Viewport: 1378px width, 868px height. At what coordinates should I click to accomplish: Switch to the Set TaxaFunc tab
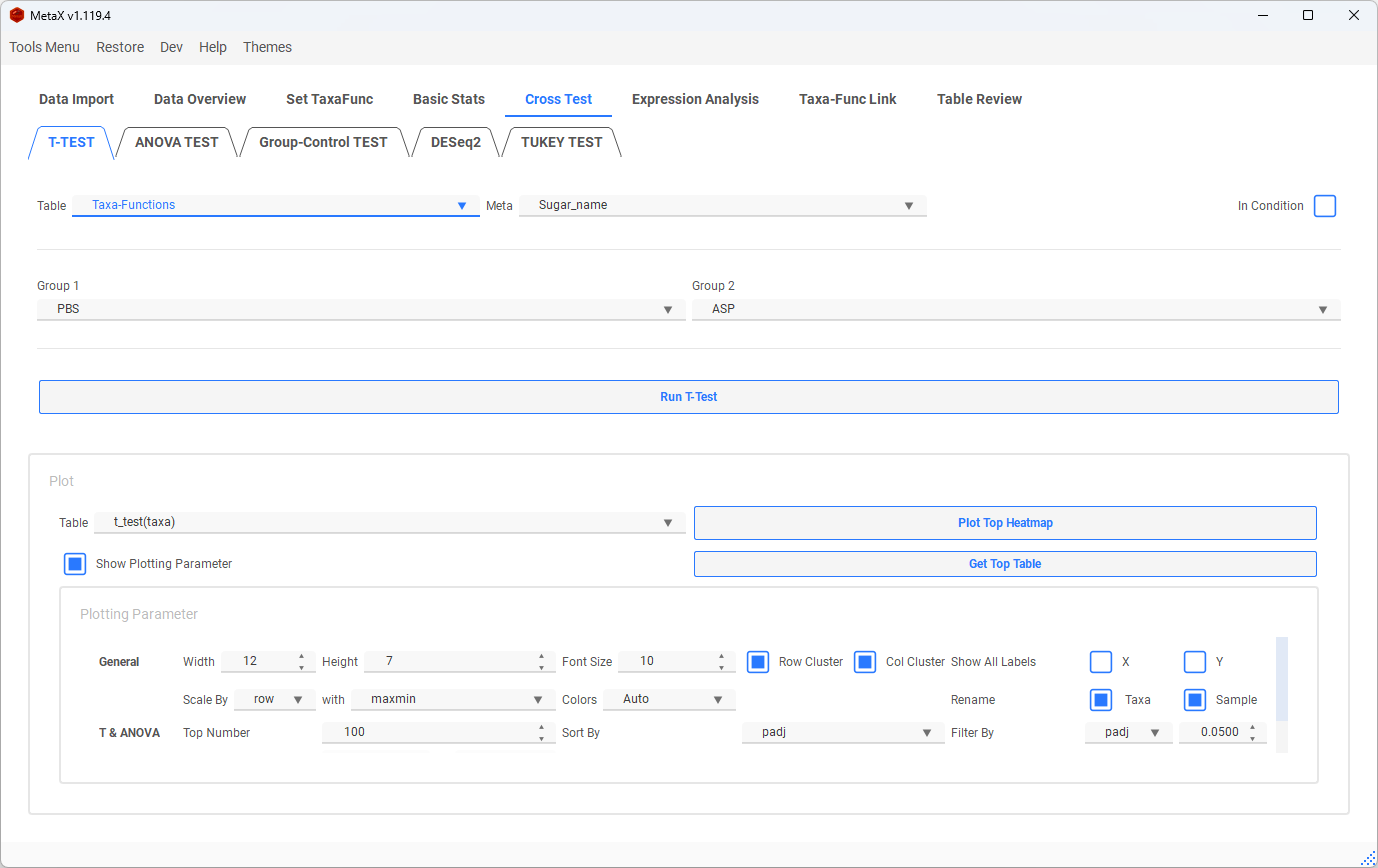tap(329, 99)
